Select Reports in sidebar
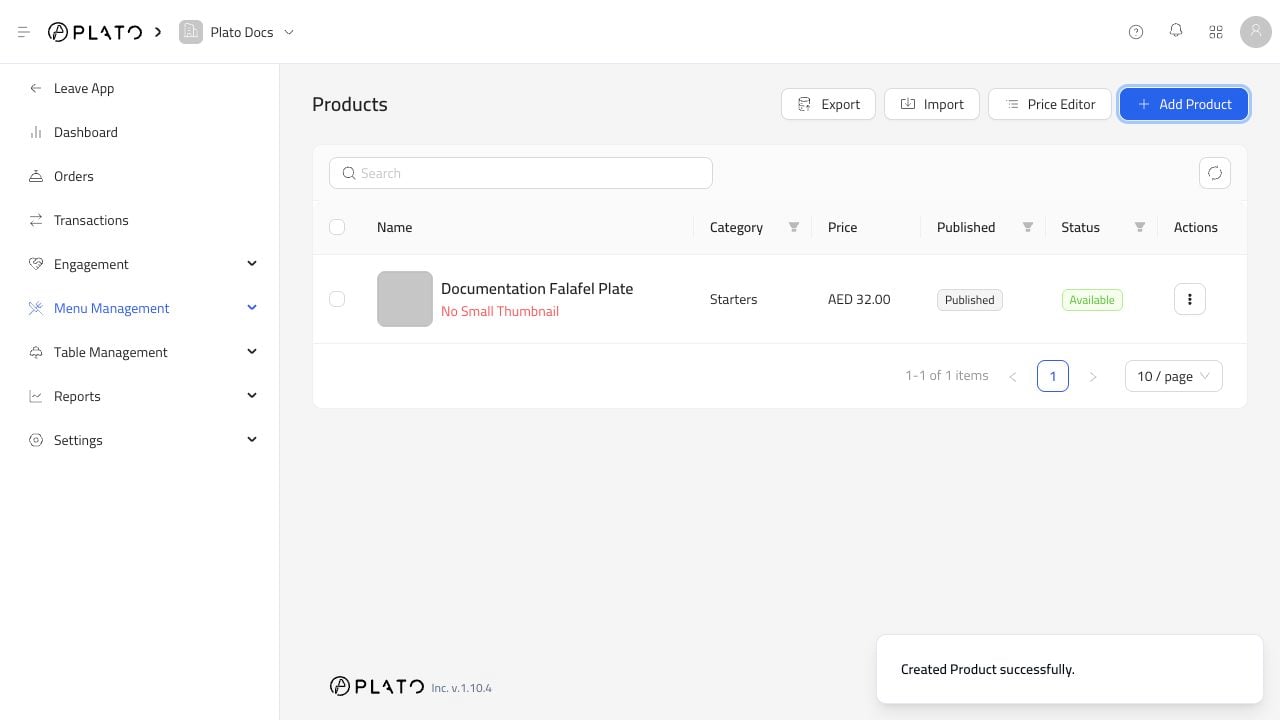 [77, 396]
